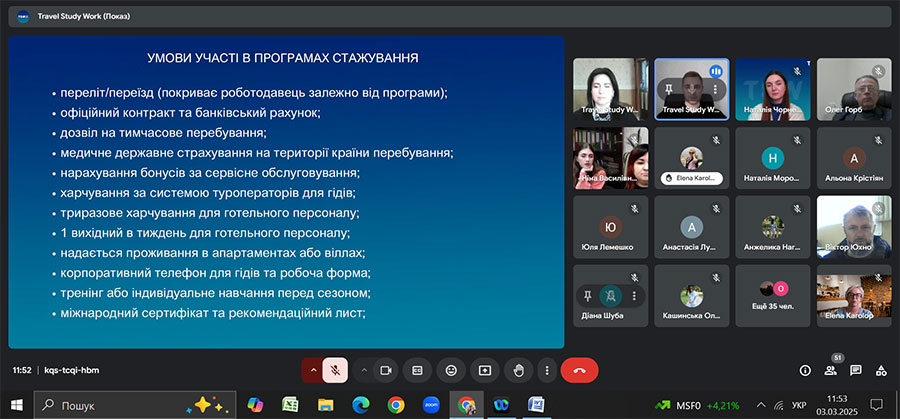Open network Wi-Fi tray icon

pyautogui.click(x=778, y=405)
